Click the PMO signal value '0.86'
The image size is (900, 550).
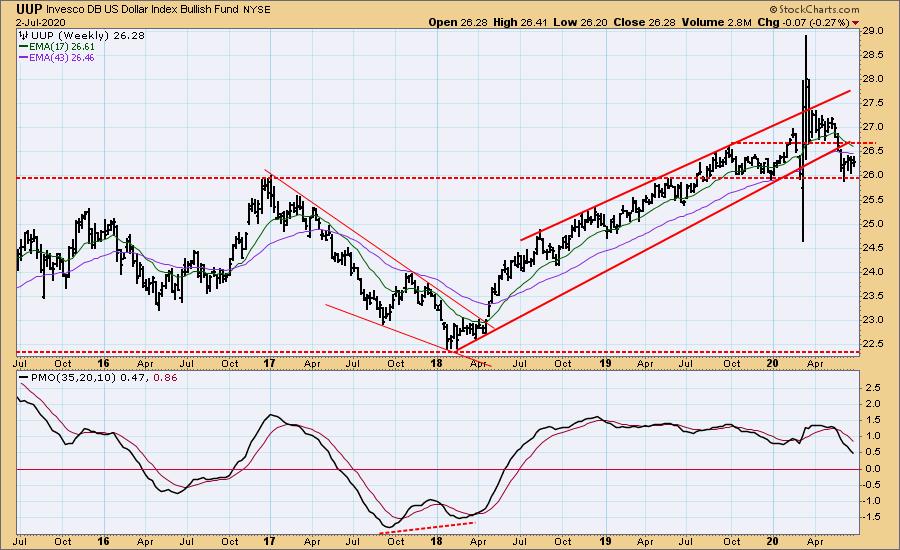tap(166, 378)
